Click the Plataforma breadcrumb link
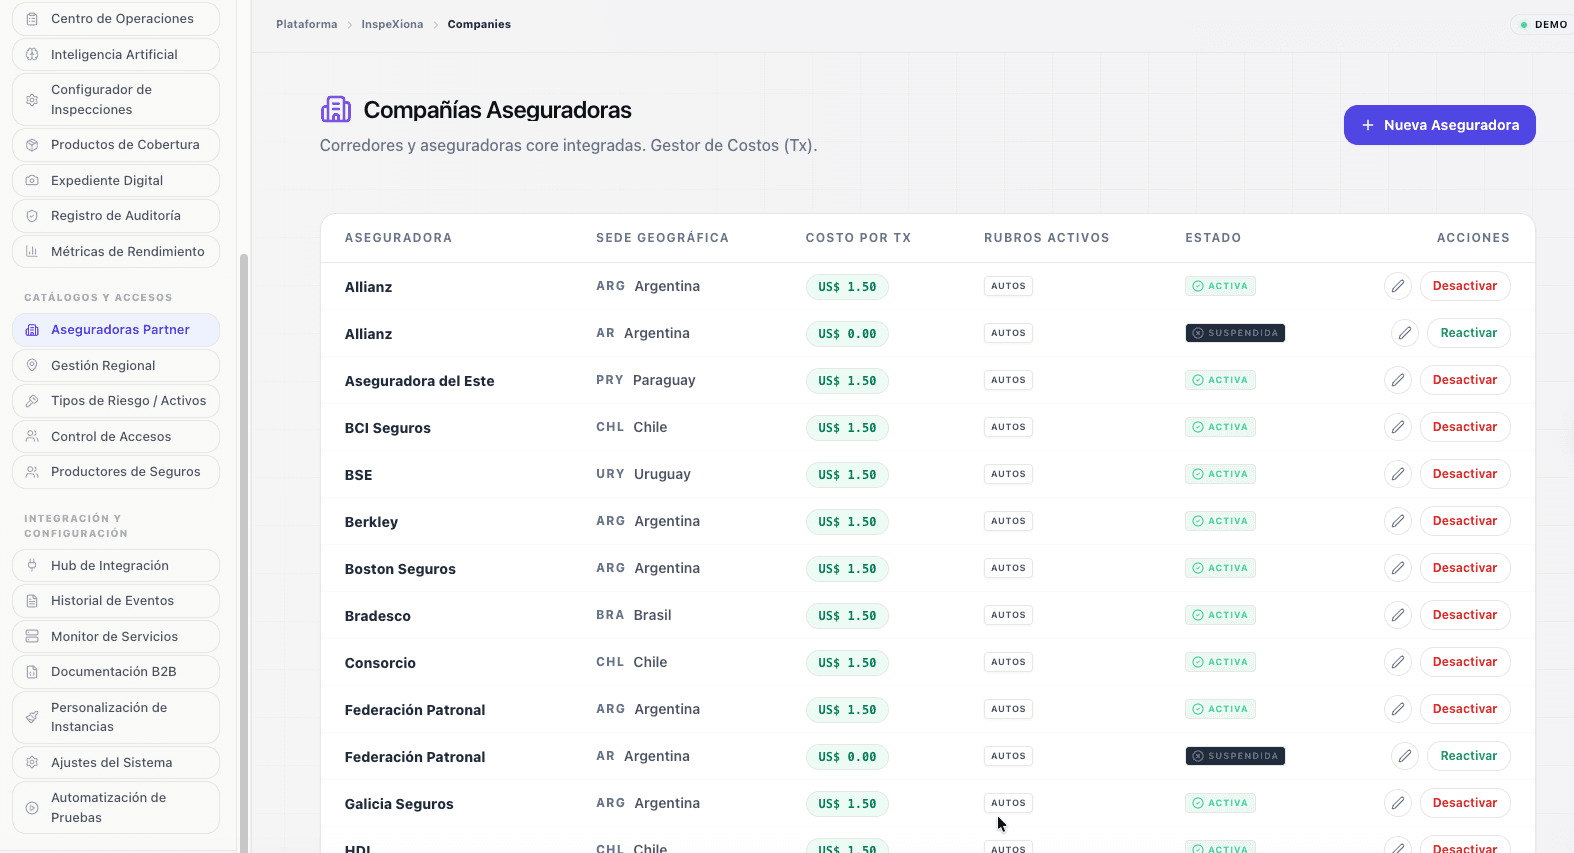This screenshot has height=853, width=1574. coord(307,24)
